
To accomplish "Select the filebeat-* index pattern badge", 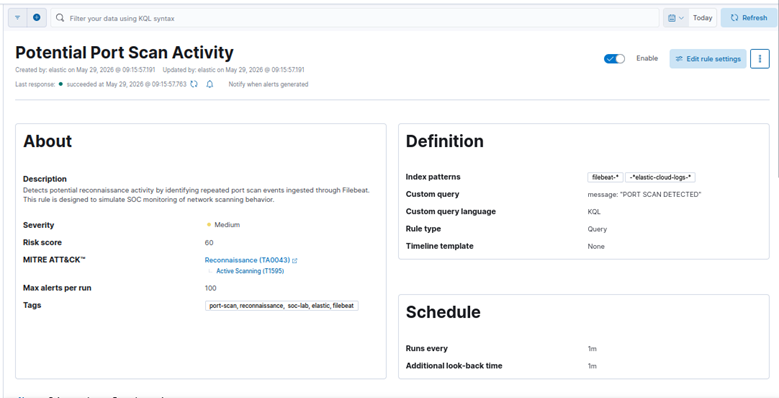I will (x=605, y=177).
